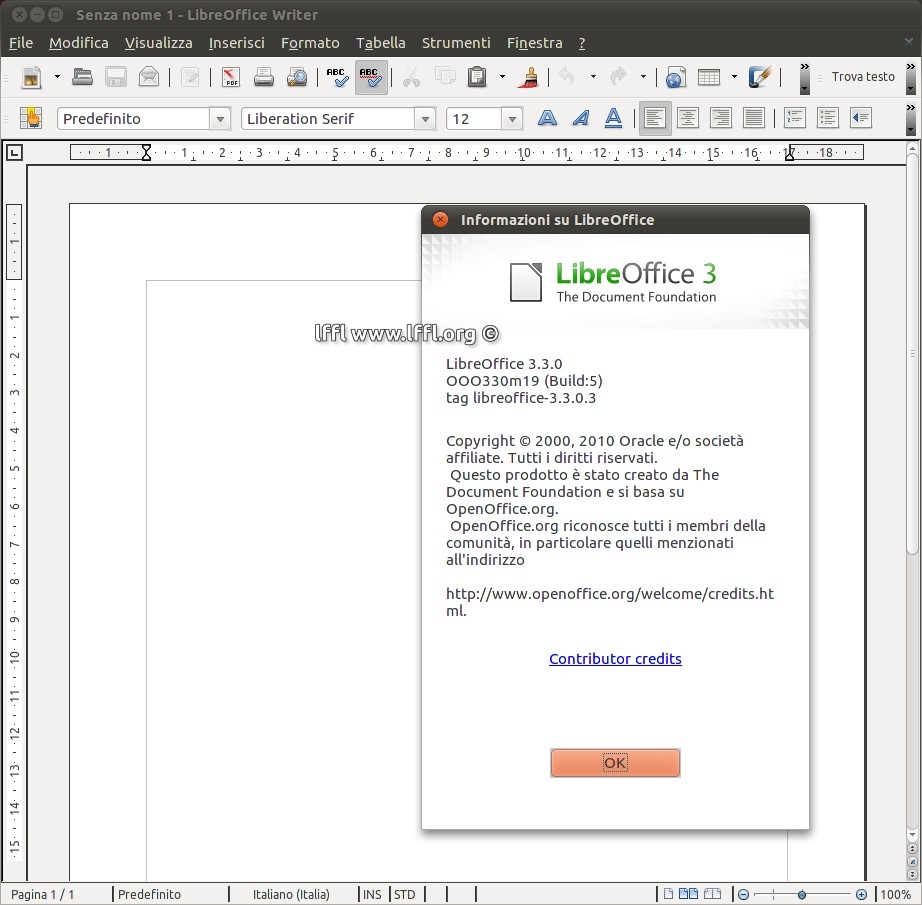Open Redo history dropdown arrow
This screenshot has width=922, height=905.
643,77
